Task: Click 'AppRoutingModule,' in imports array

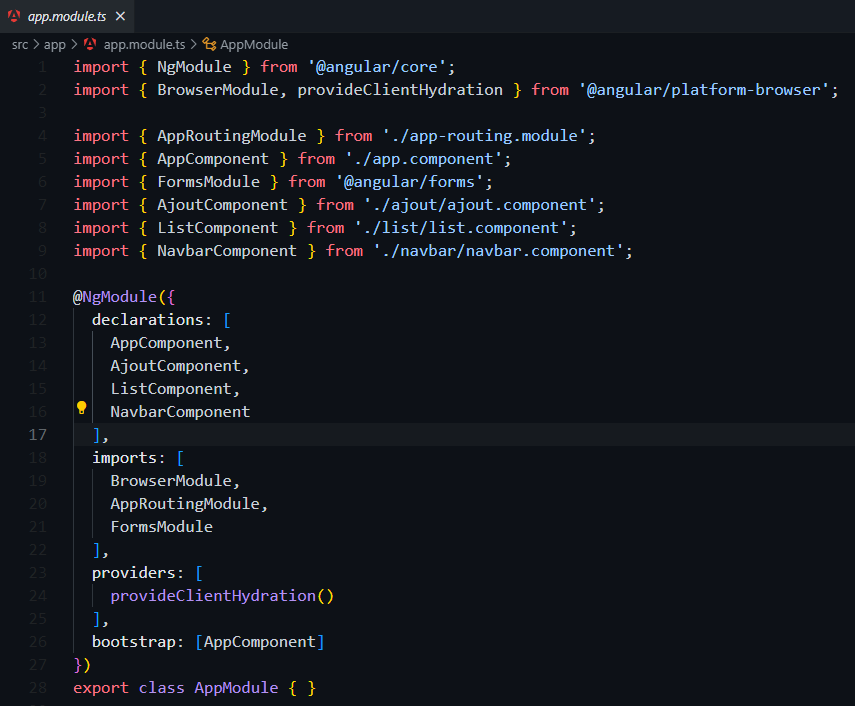Action: 189,504
